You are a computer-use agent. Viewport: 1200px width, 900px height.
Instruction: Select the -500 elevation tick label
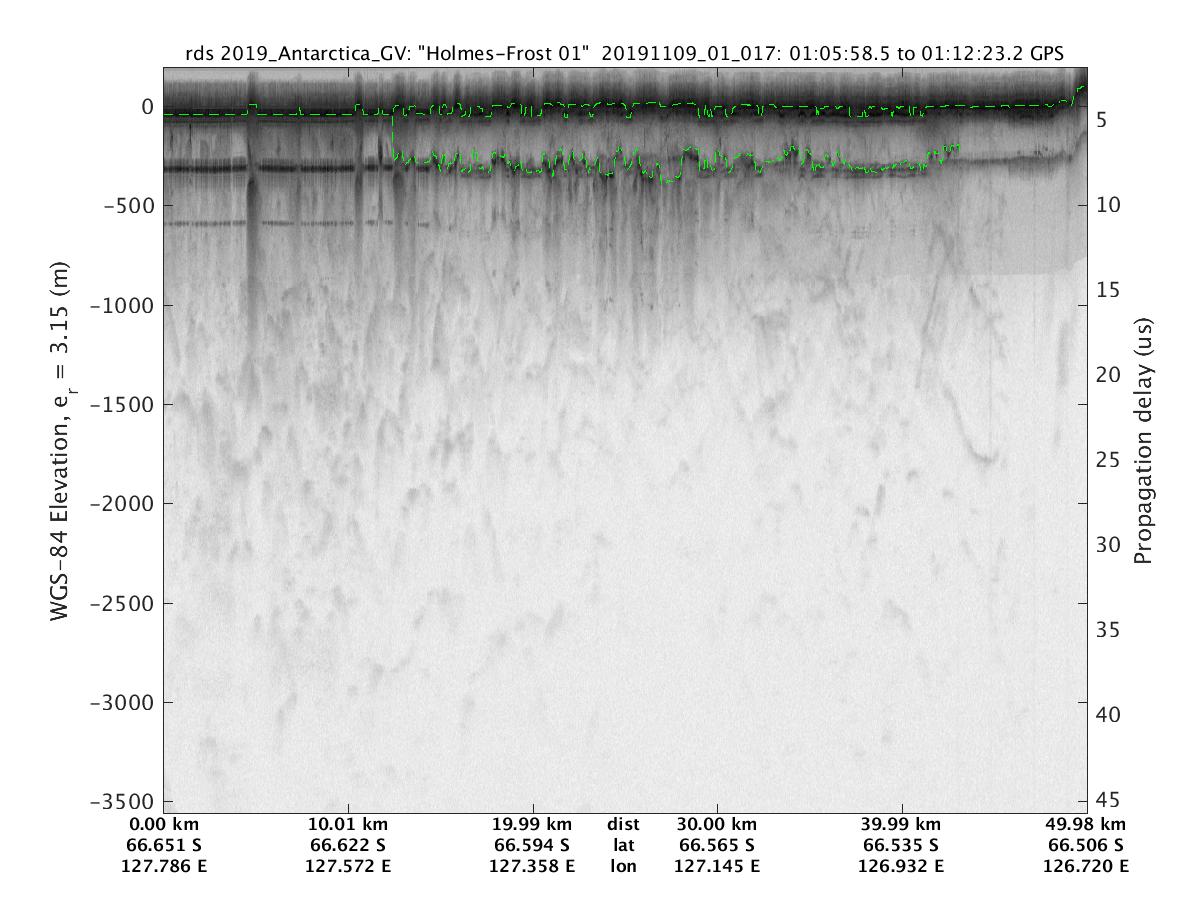[124, 206]
